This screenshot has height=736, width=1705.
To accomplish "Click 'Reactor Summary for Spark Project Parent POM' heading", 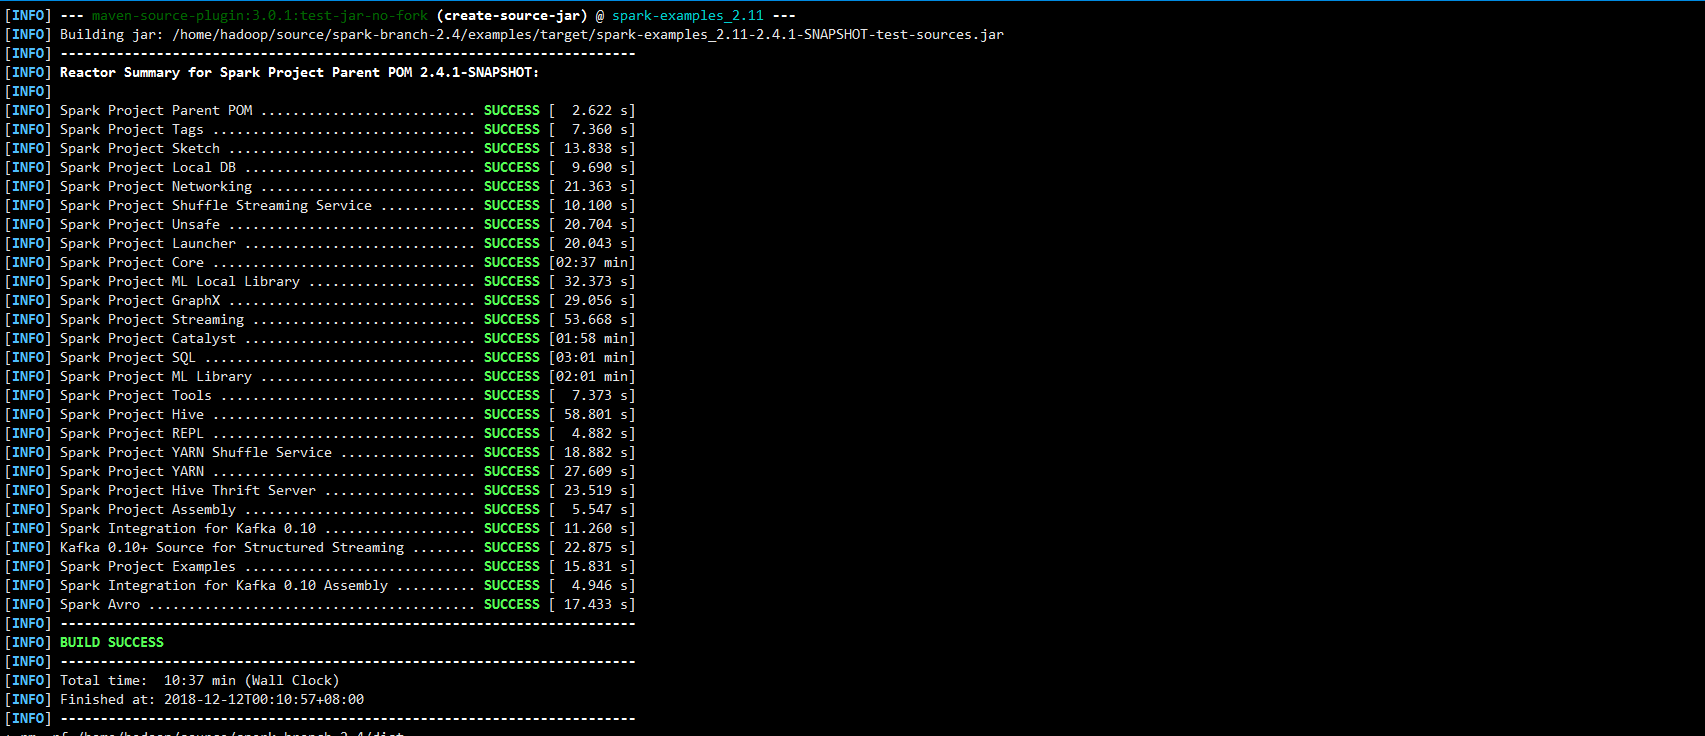I will [x=299, y=73].
